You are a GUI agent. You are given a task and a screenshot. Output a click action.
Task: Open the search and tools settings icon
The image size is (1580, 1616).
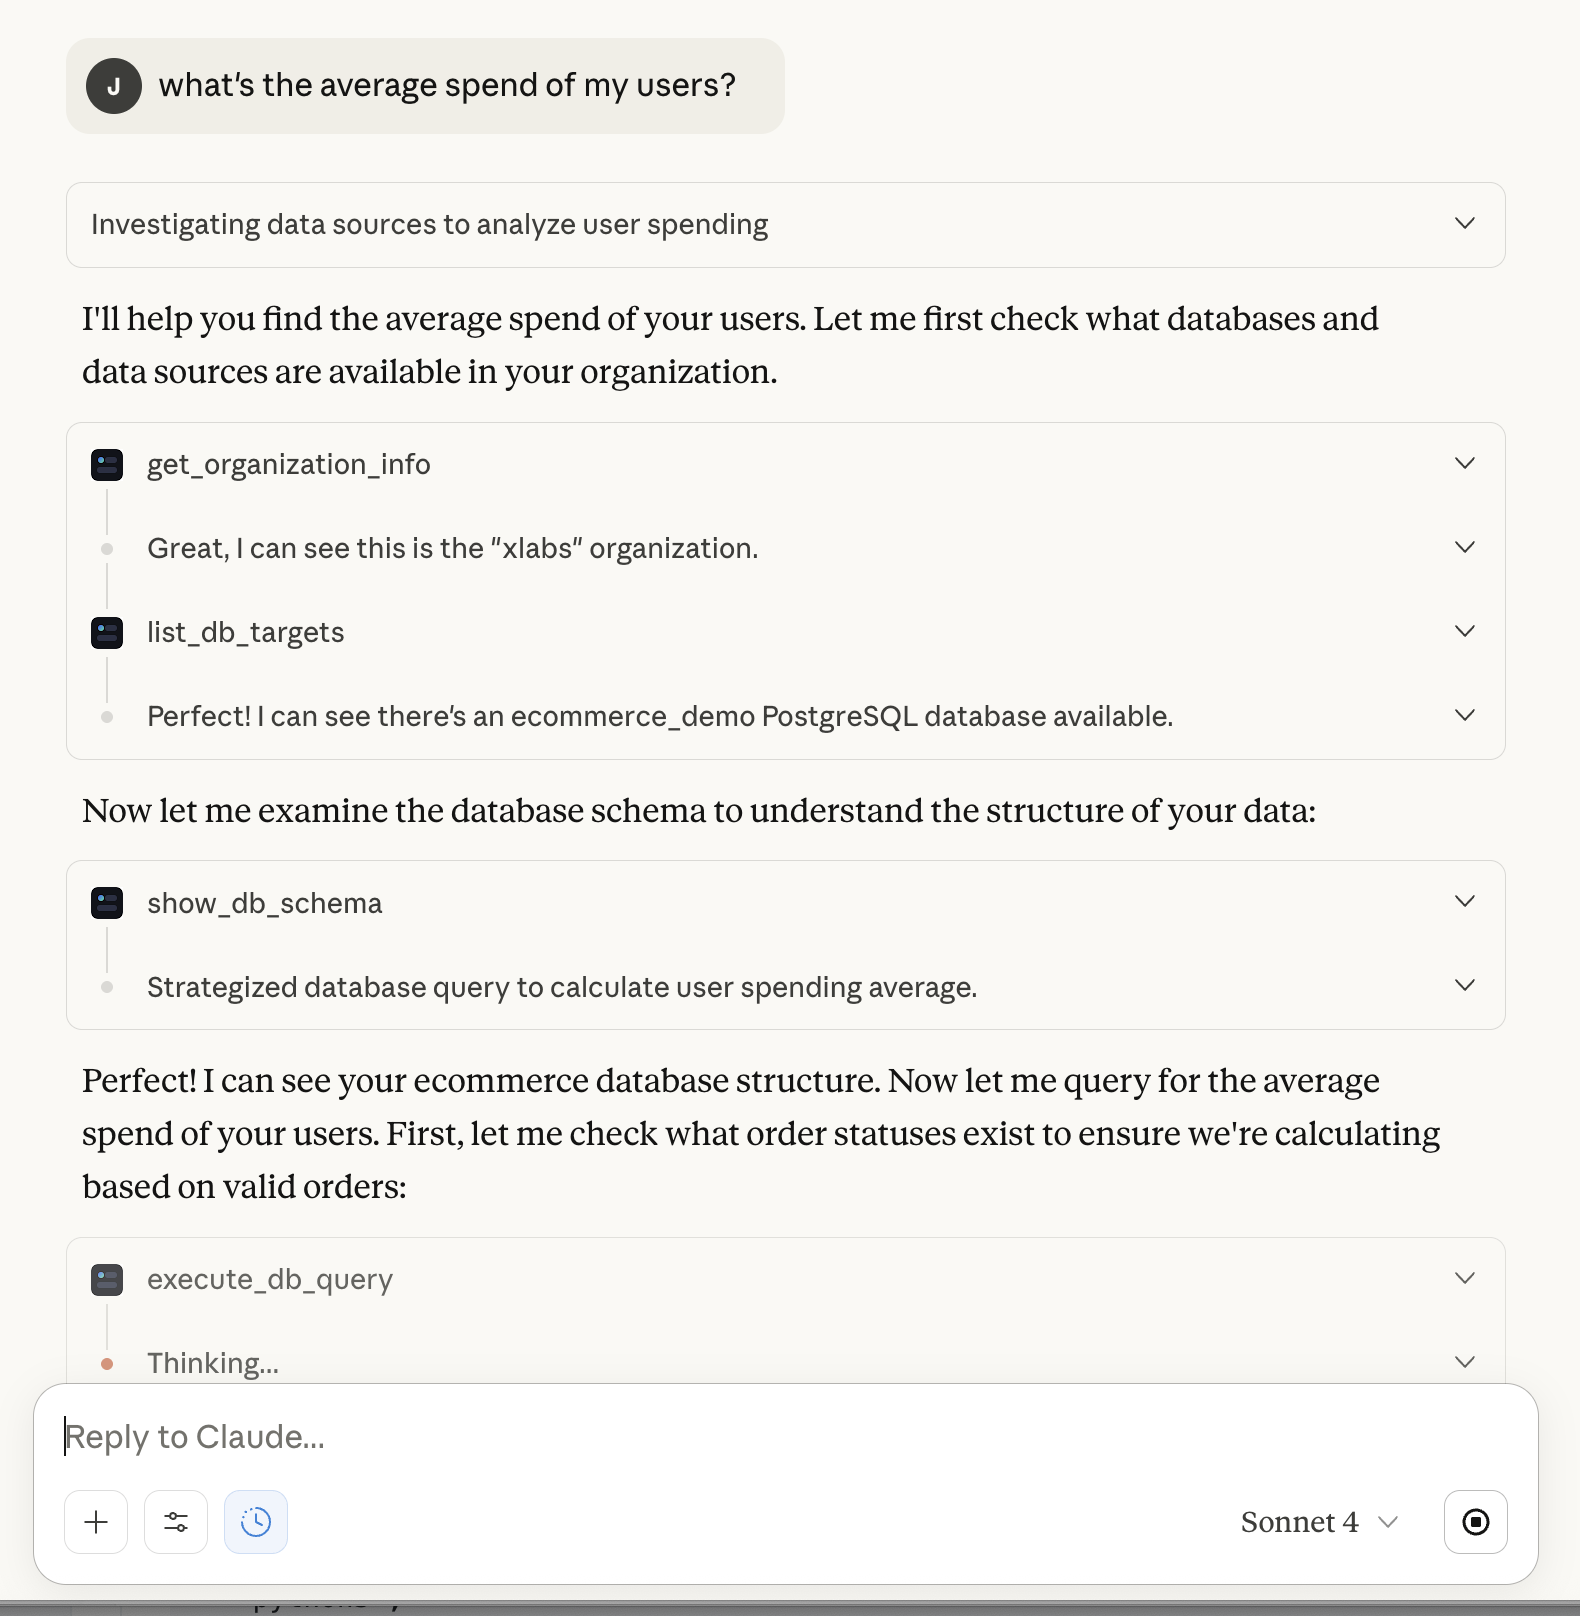(176, 1522)
